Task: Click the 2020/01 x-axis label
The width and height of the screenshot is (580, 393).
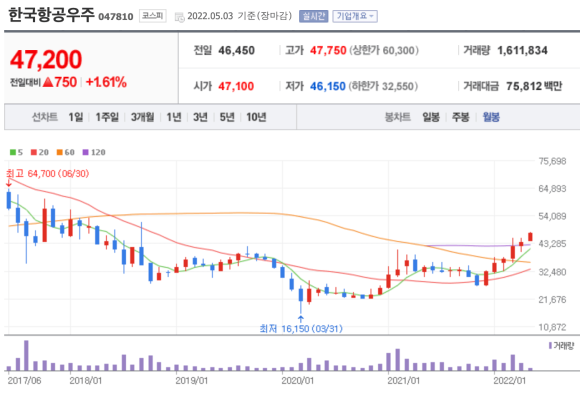Action: (298, 381)
